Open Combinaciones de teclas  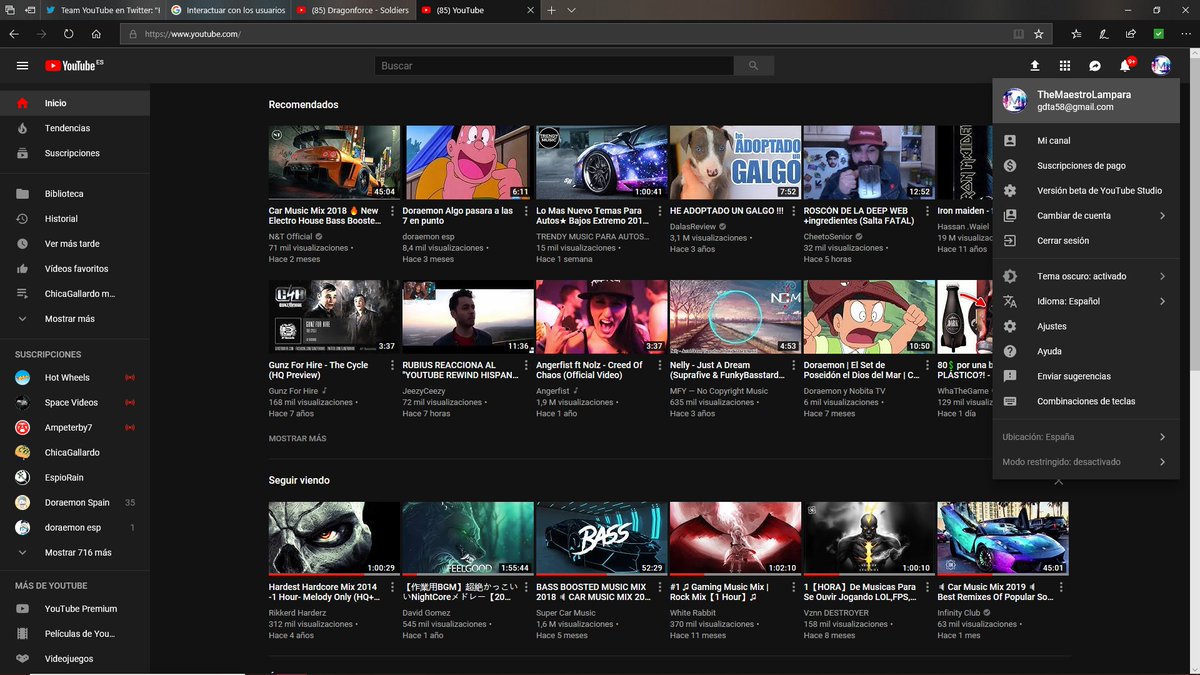[x=1087, y=402]
